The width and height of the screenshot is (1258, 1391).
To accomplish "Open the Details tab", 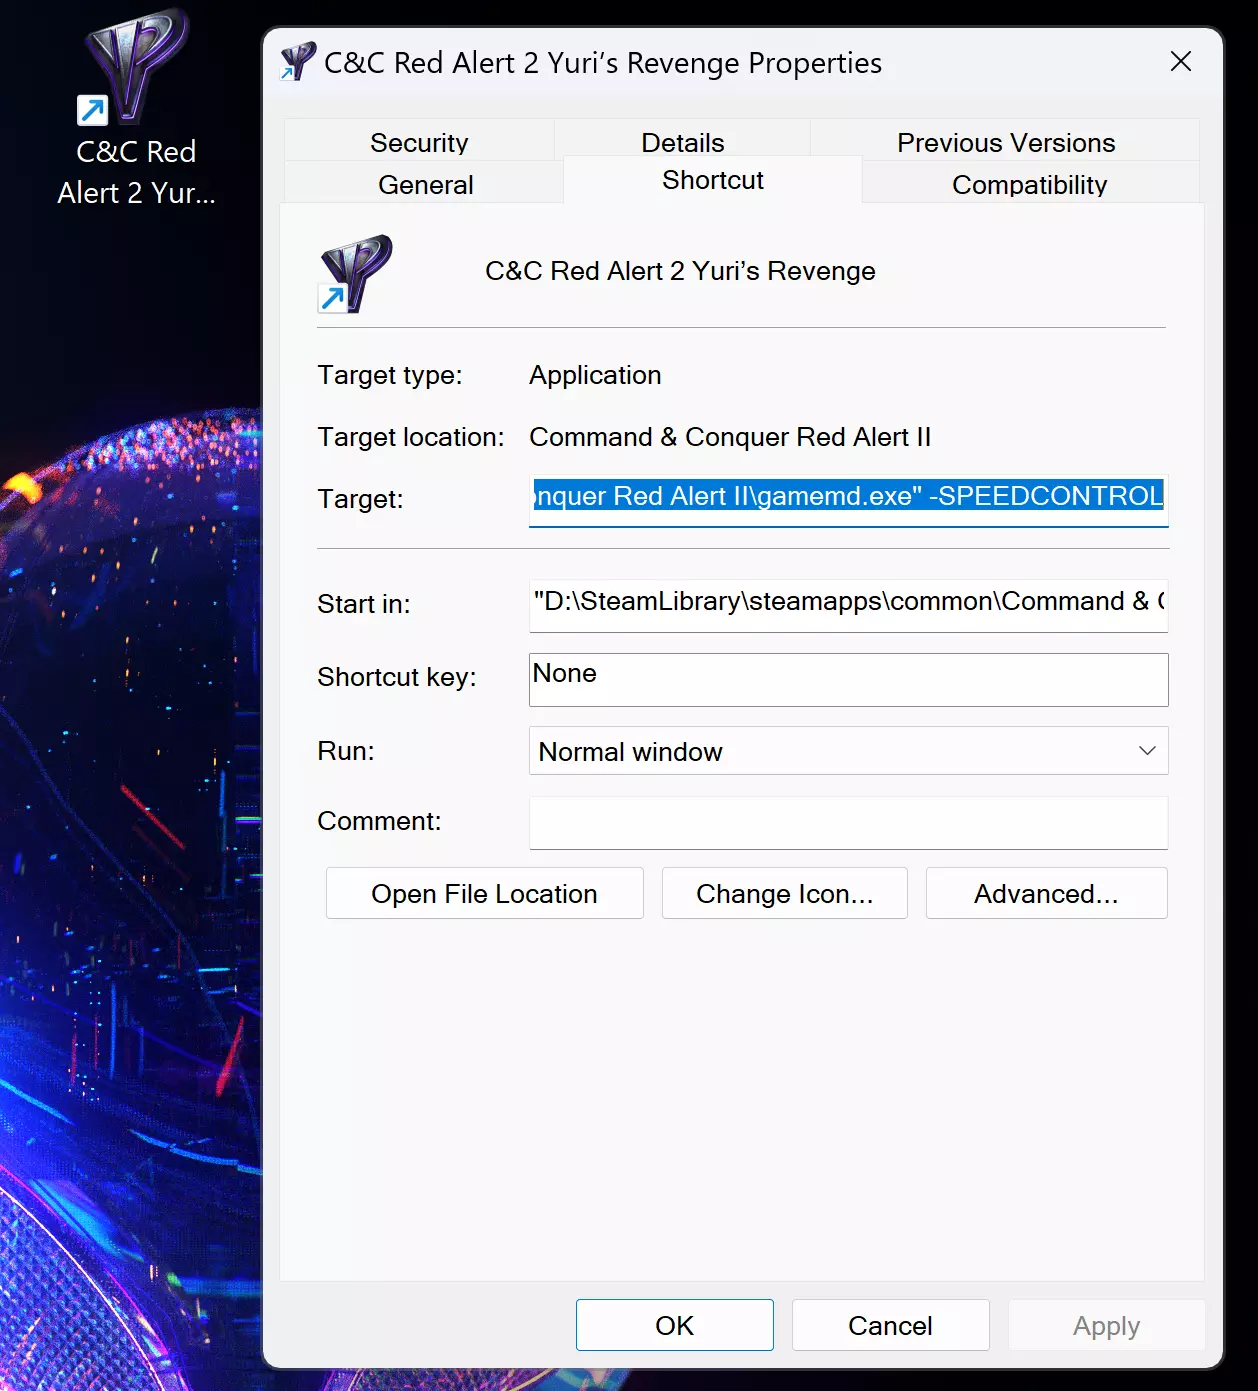I will 683,141.
